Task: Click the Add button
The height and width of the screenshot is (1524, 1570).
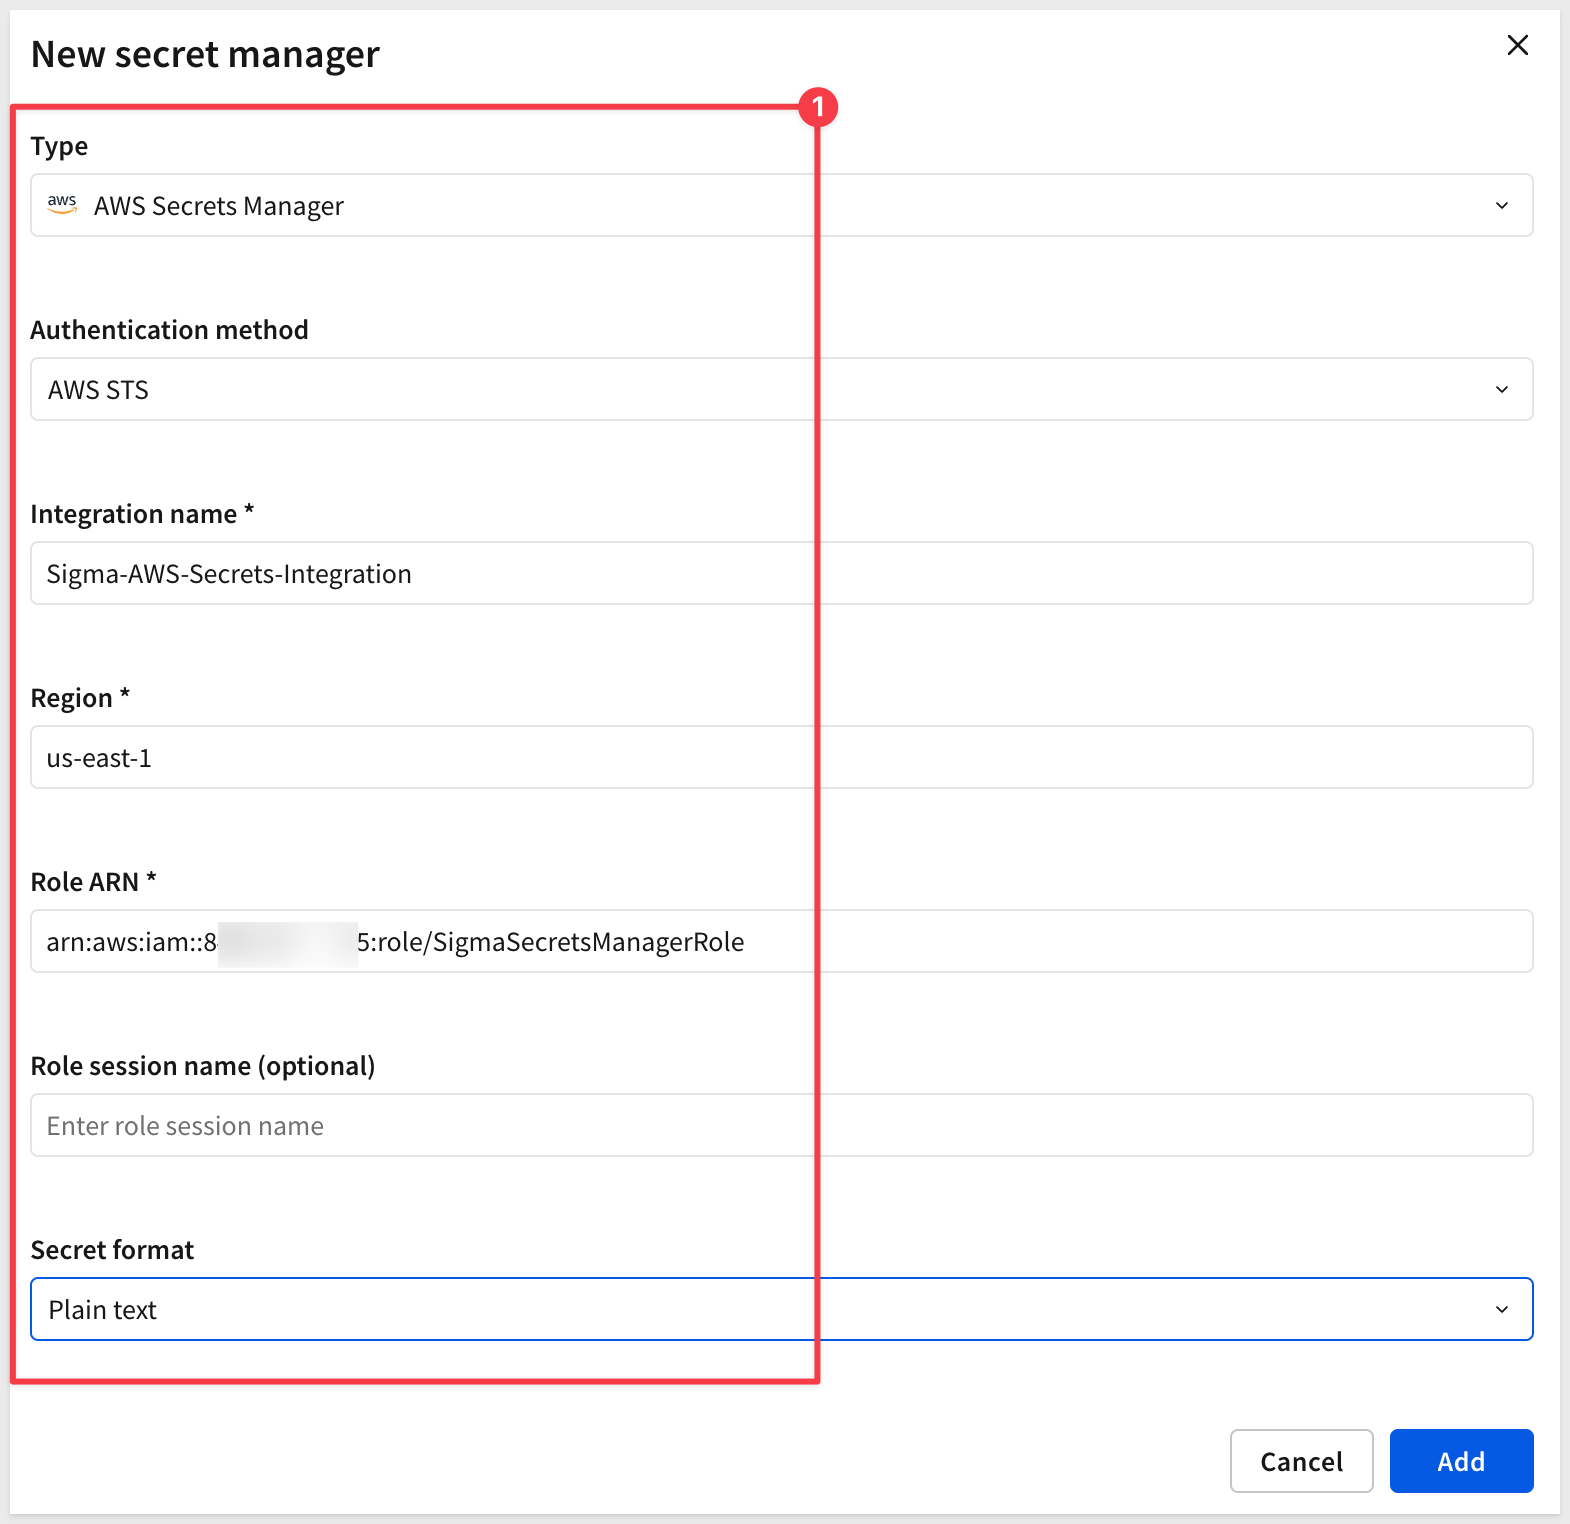Action: click(x=1461, y=1461)
